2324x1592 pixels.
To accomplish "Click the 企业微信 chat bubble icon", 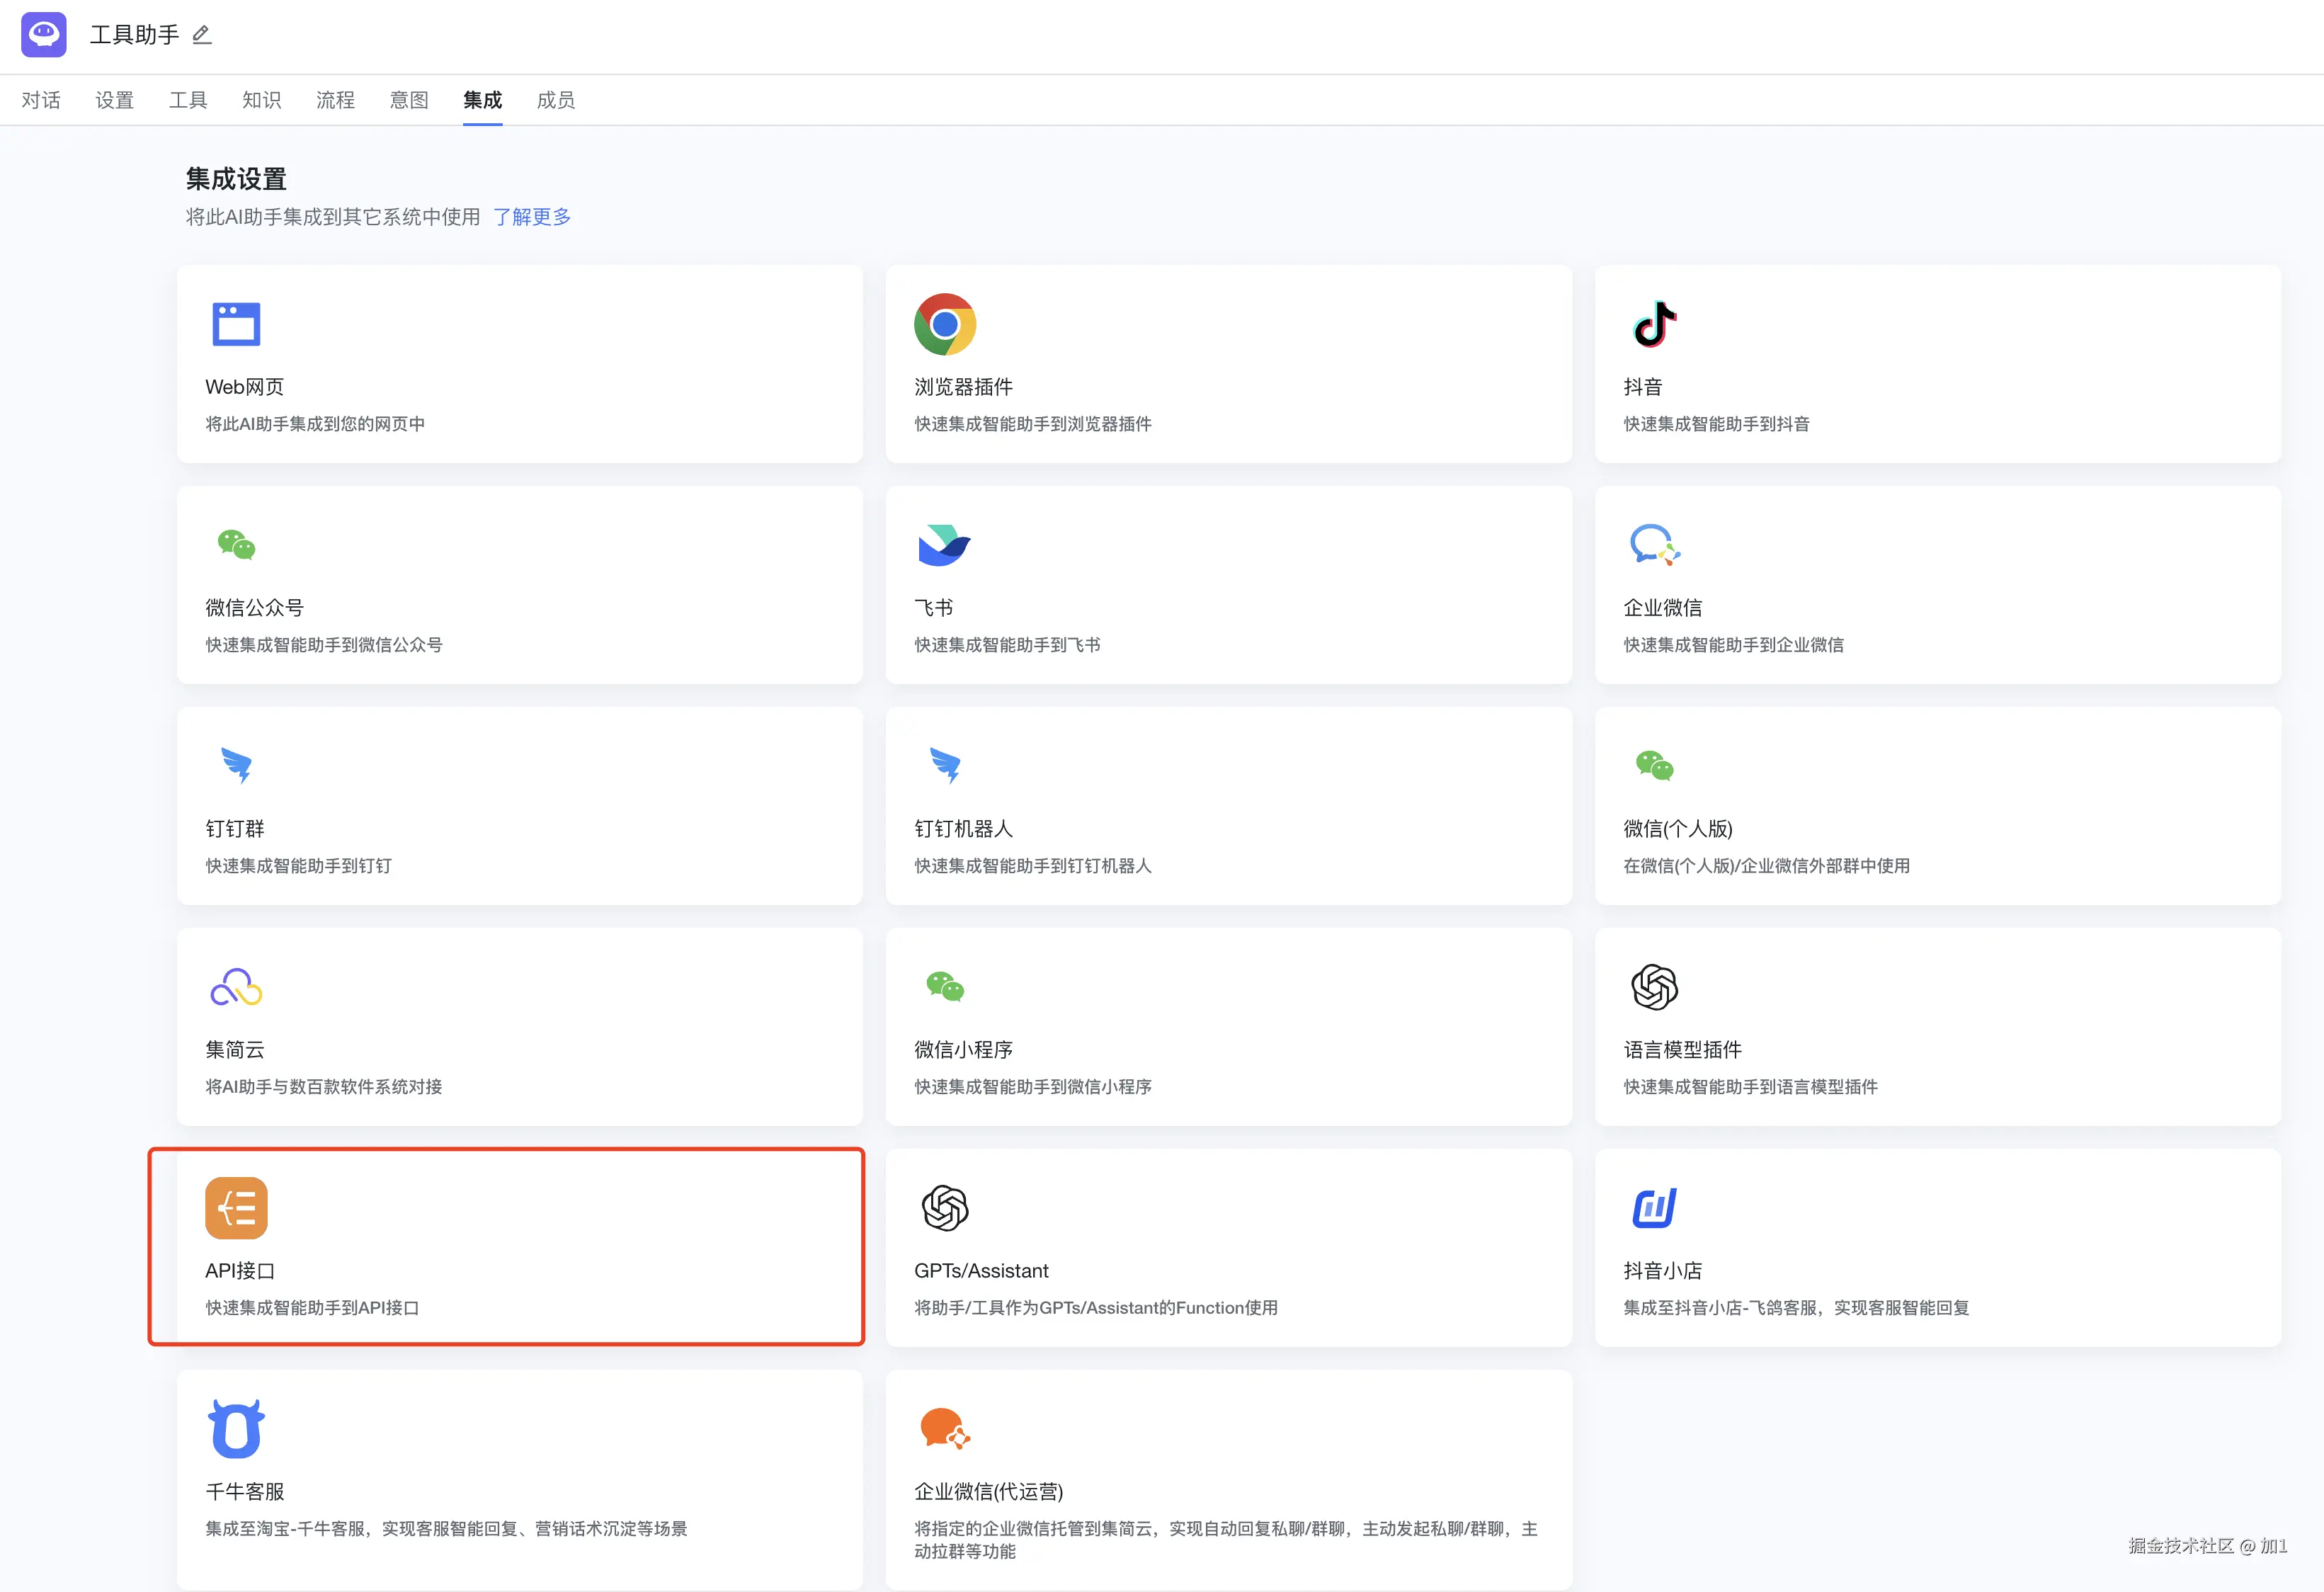I will tap(1654, 545).
